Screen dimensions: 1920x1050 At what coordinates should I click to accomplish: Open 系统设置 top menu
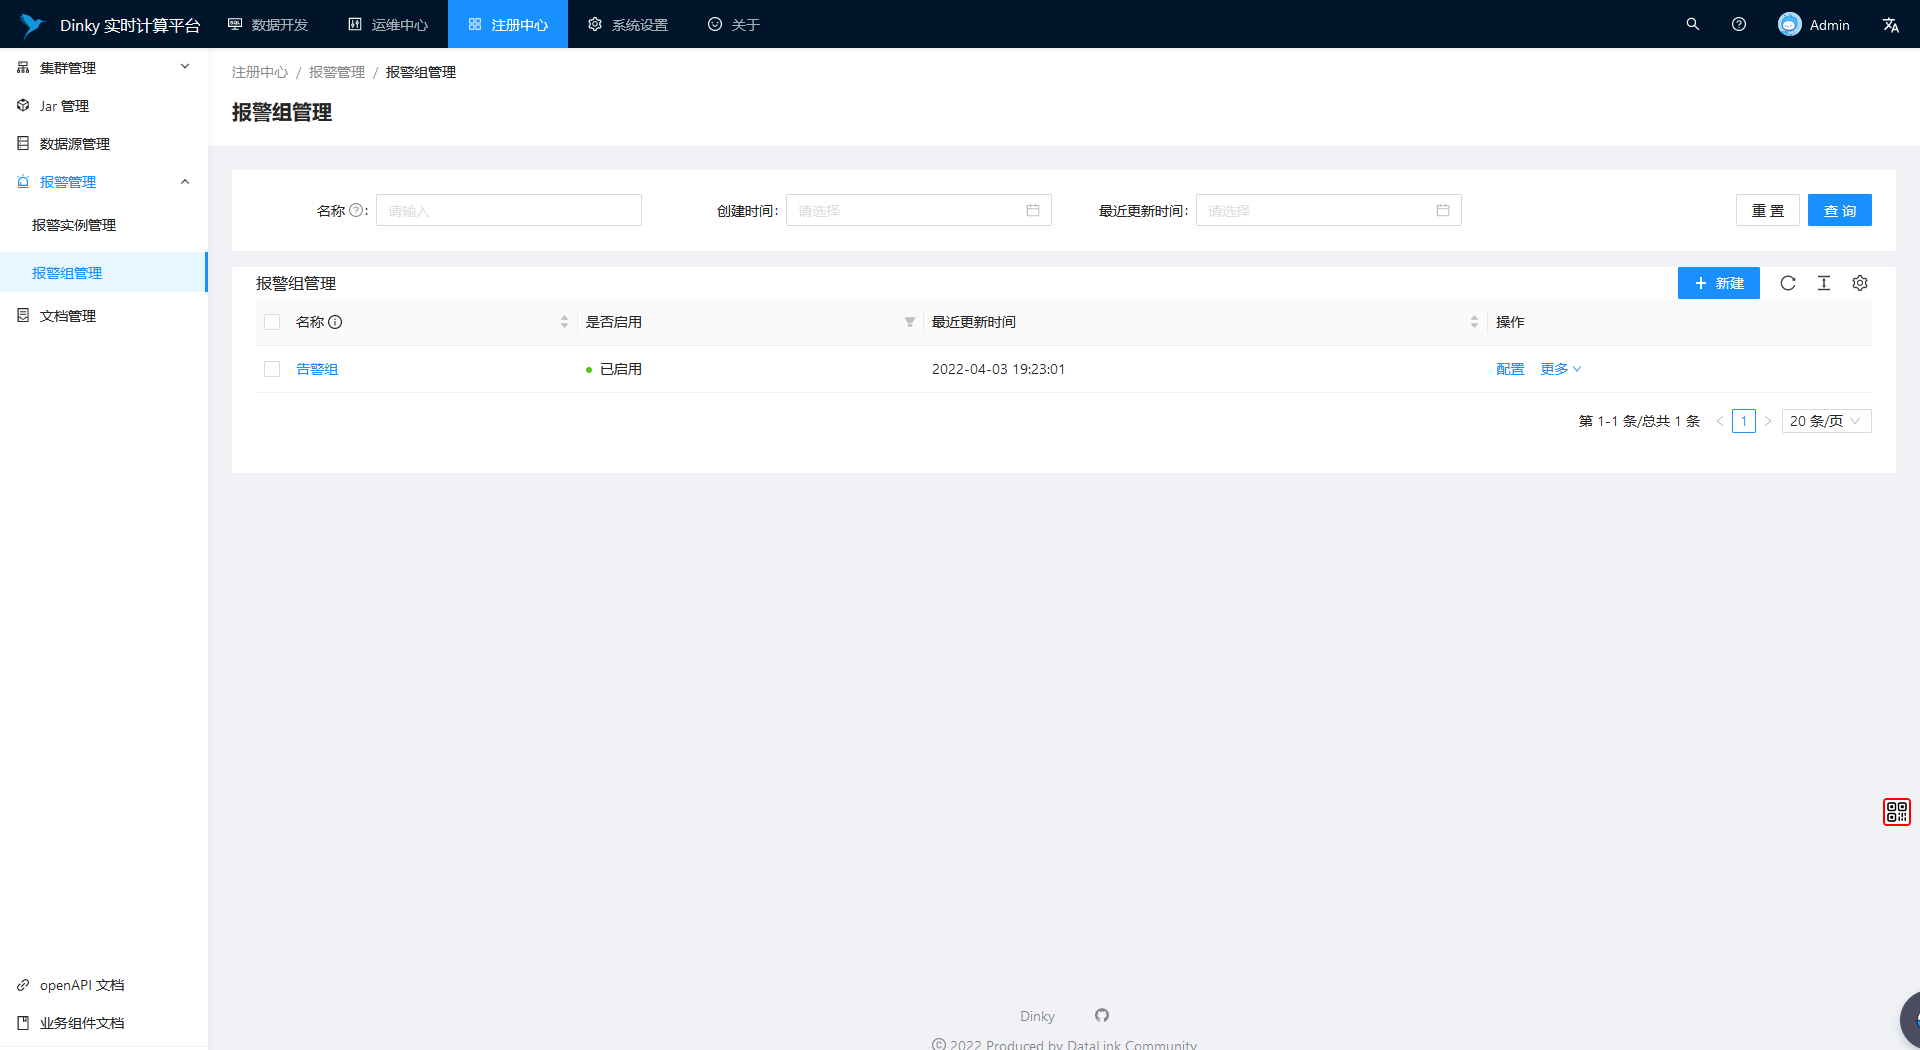tap(628, 24)
